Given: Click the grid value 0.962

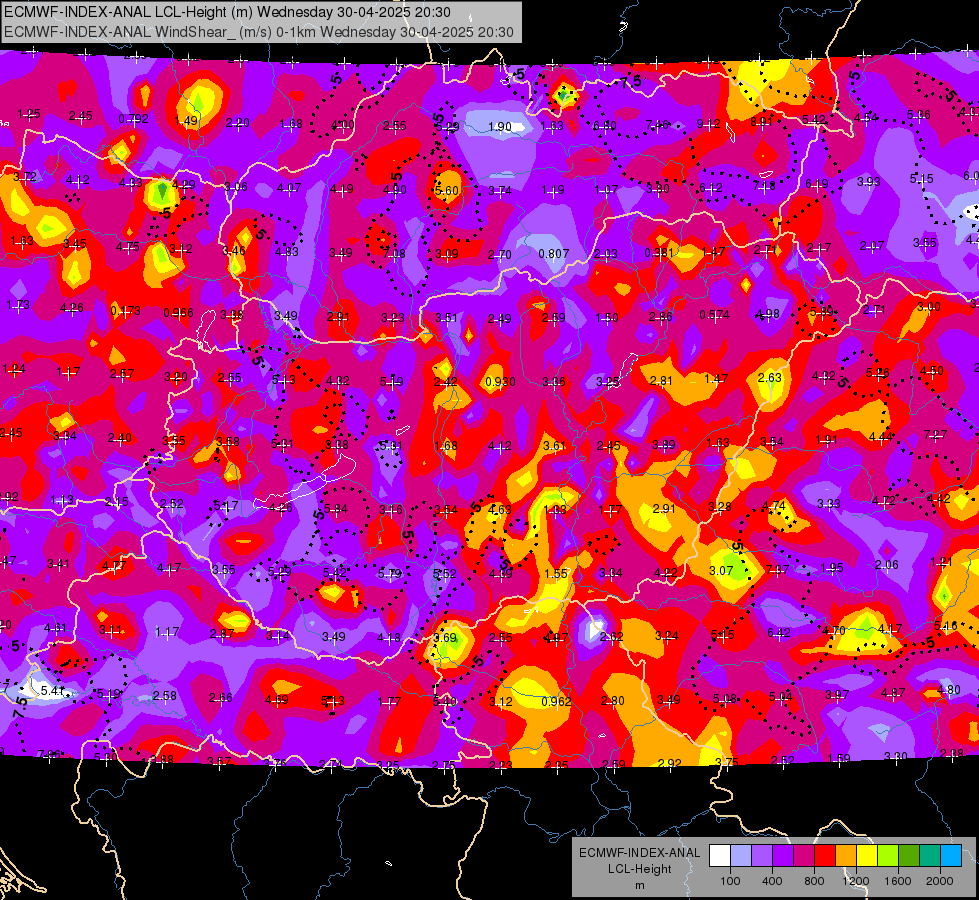Looking at the screenshot, I should click(556, 701).
